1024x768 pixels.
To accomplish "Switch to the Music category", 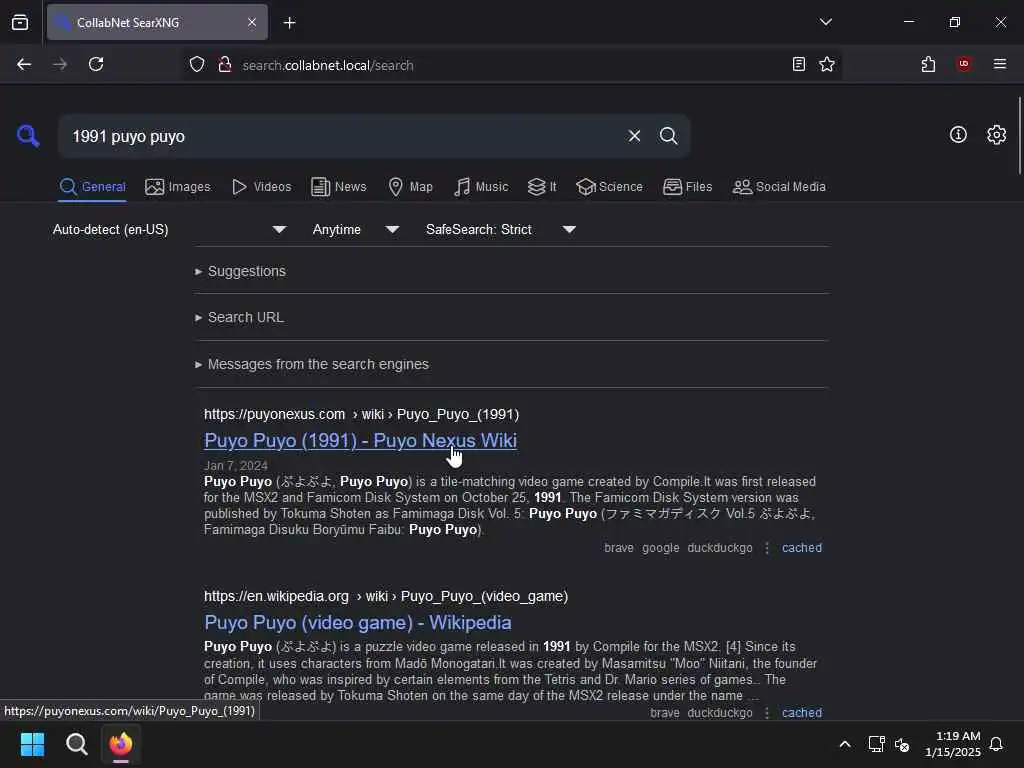I will pos(481,187).
